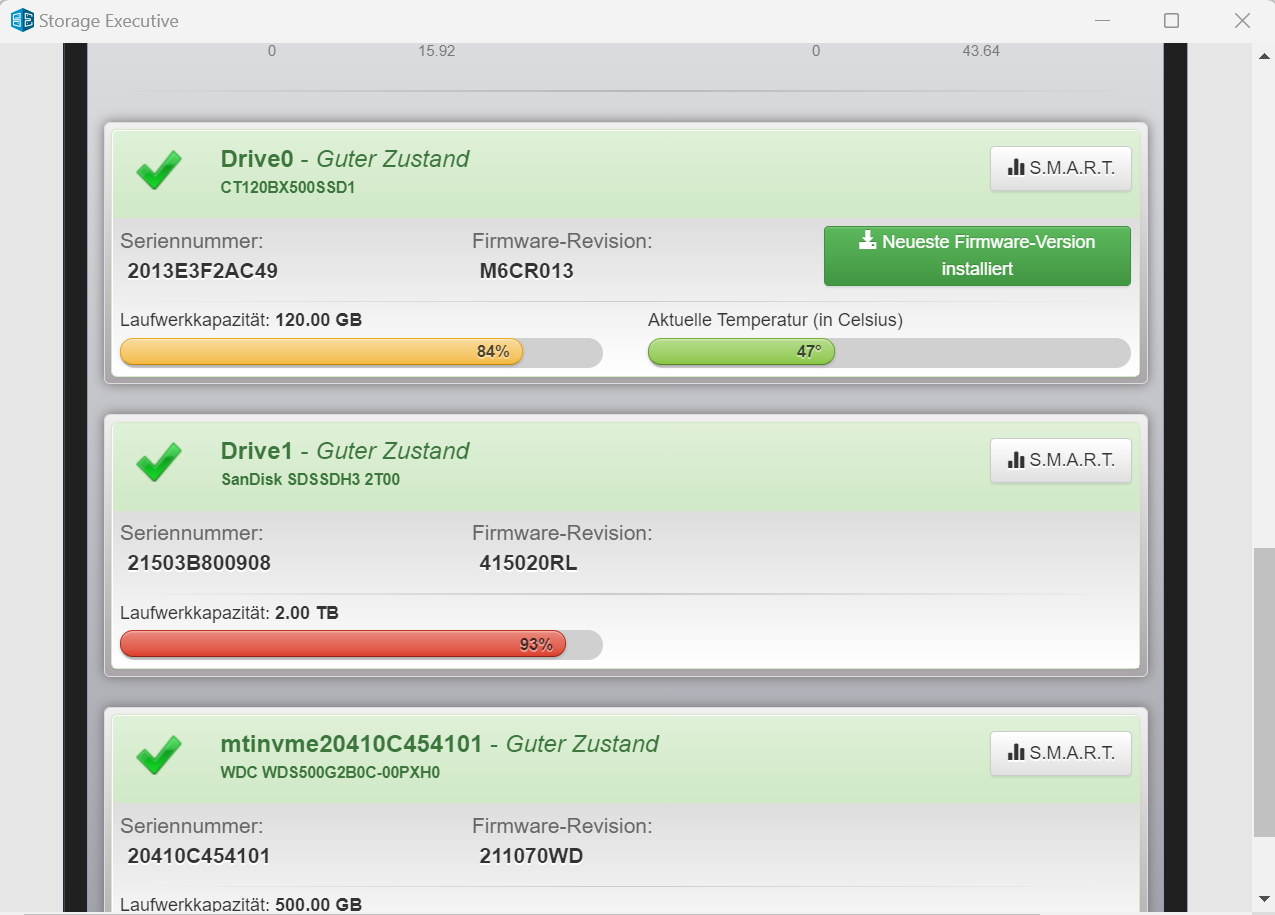Click the vertical scrollbar thumb
Screen dimensions: 1275x915
click(1264, 692)
